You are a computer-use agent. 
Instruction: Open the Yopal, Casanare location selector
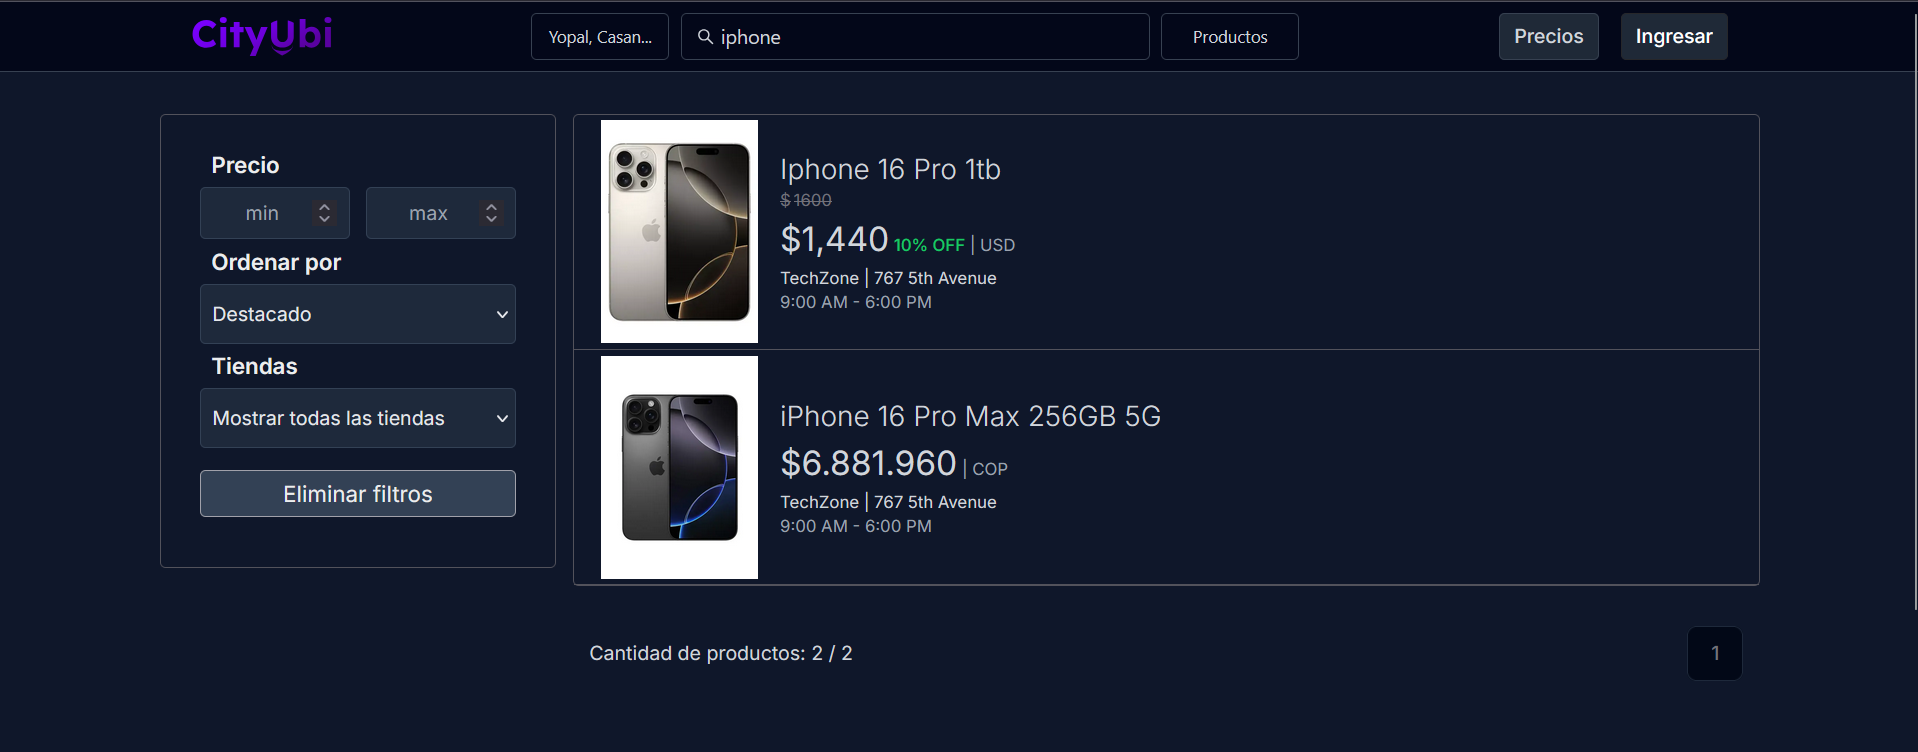coord(599,37)
